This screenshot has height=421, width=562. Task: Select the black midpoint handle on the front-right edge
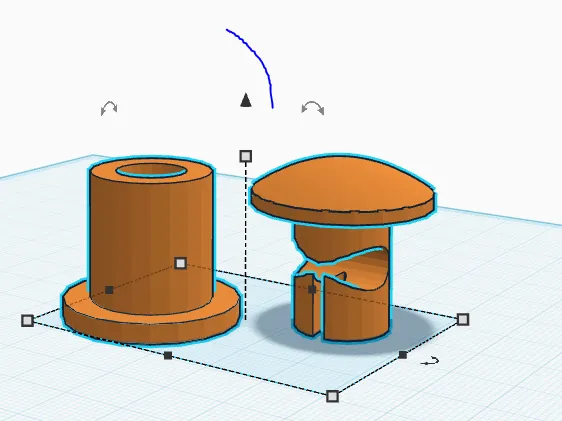tap(403, 355)
